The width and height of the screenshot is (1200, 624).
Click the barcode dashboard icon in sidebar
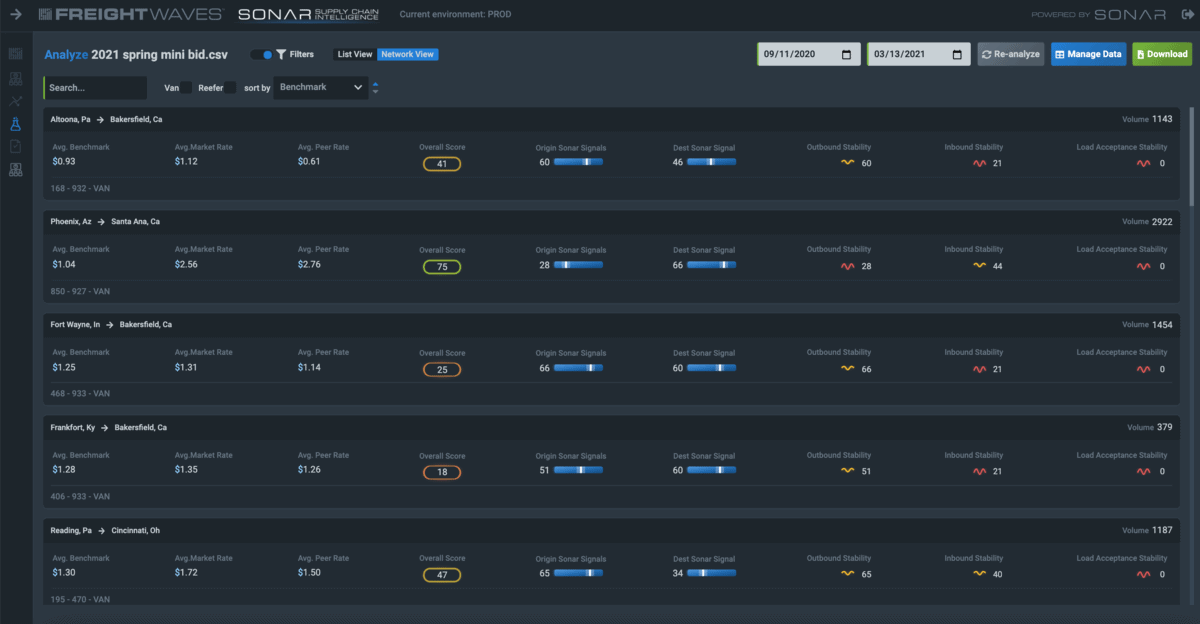(x=15, y=54)
